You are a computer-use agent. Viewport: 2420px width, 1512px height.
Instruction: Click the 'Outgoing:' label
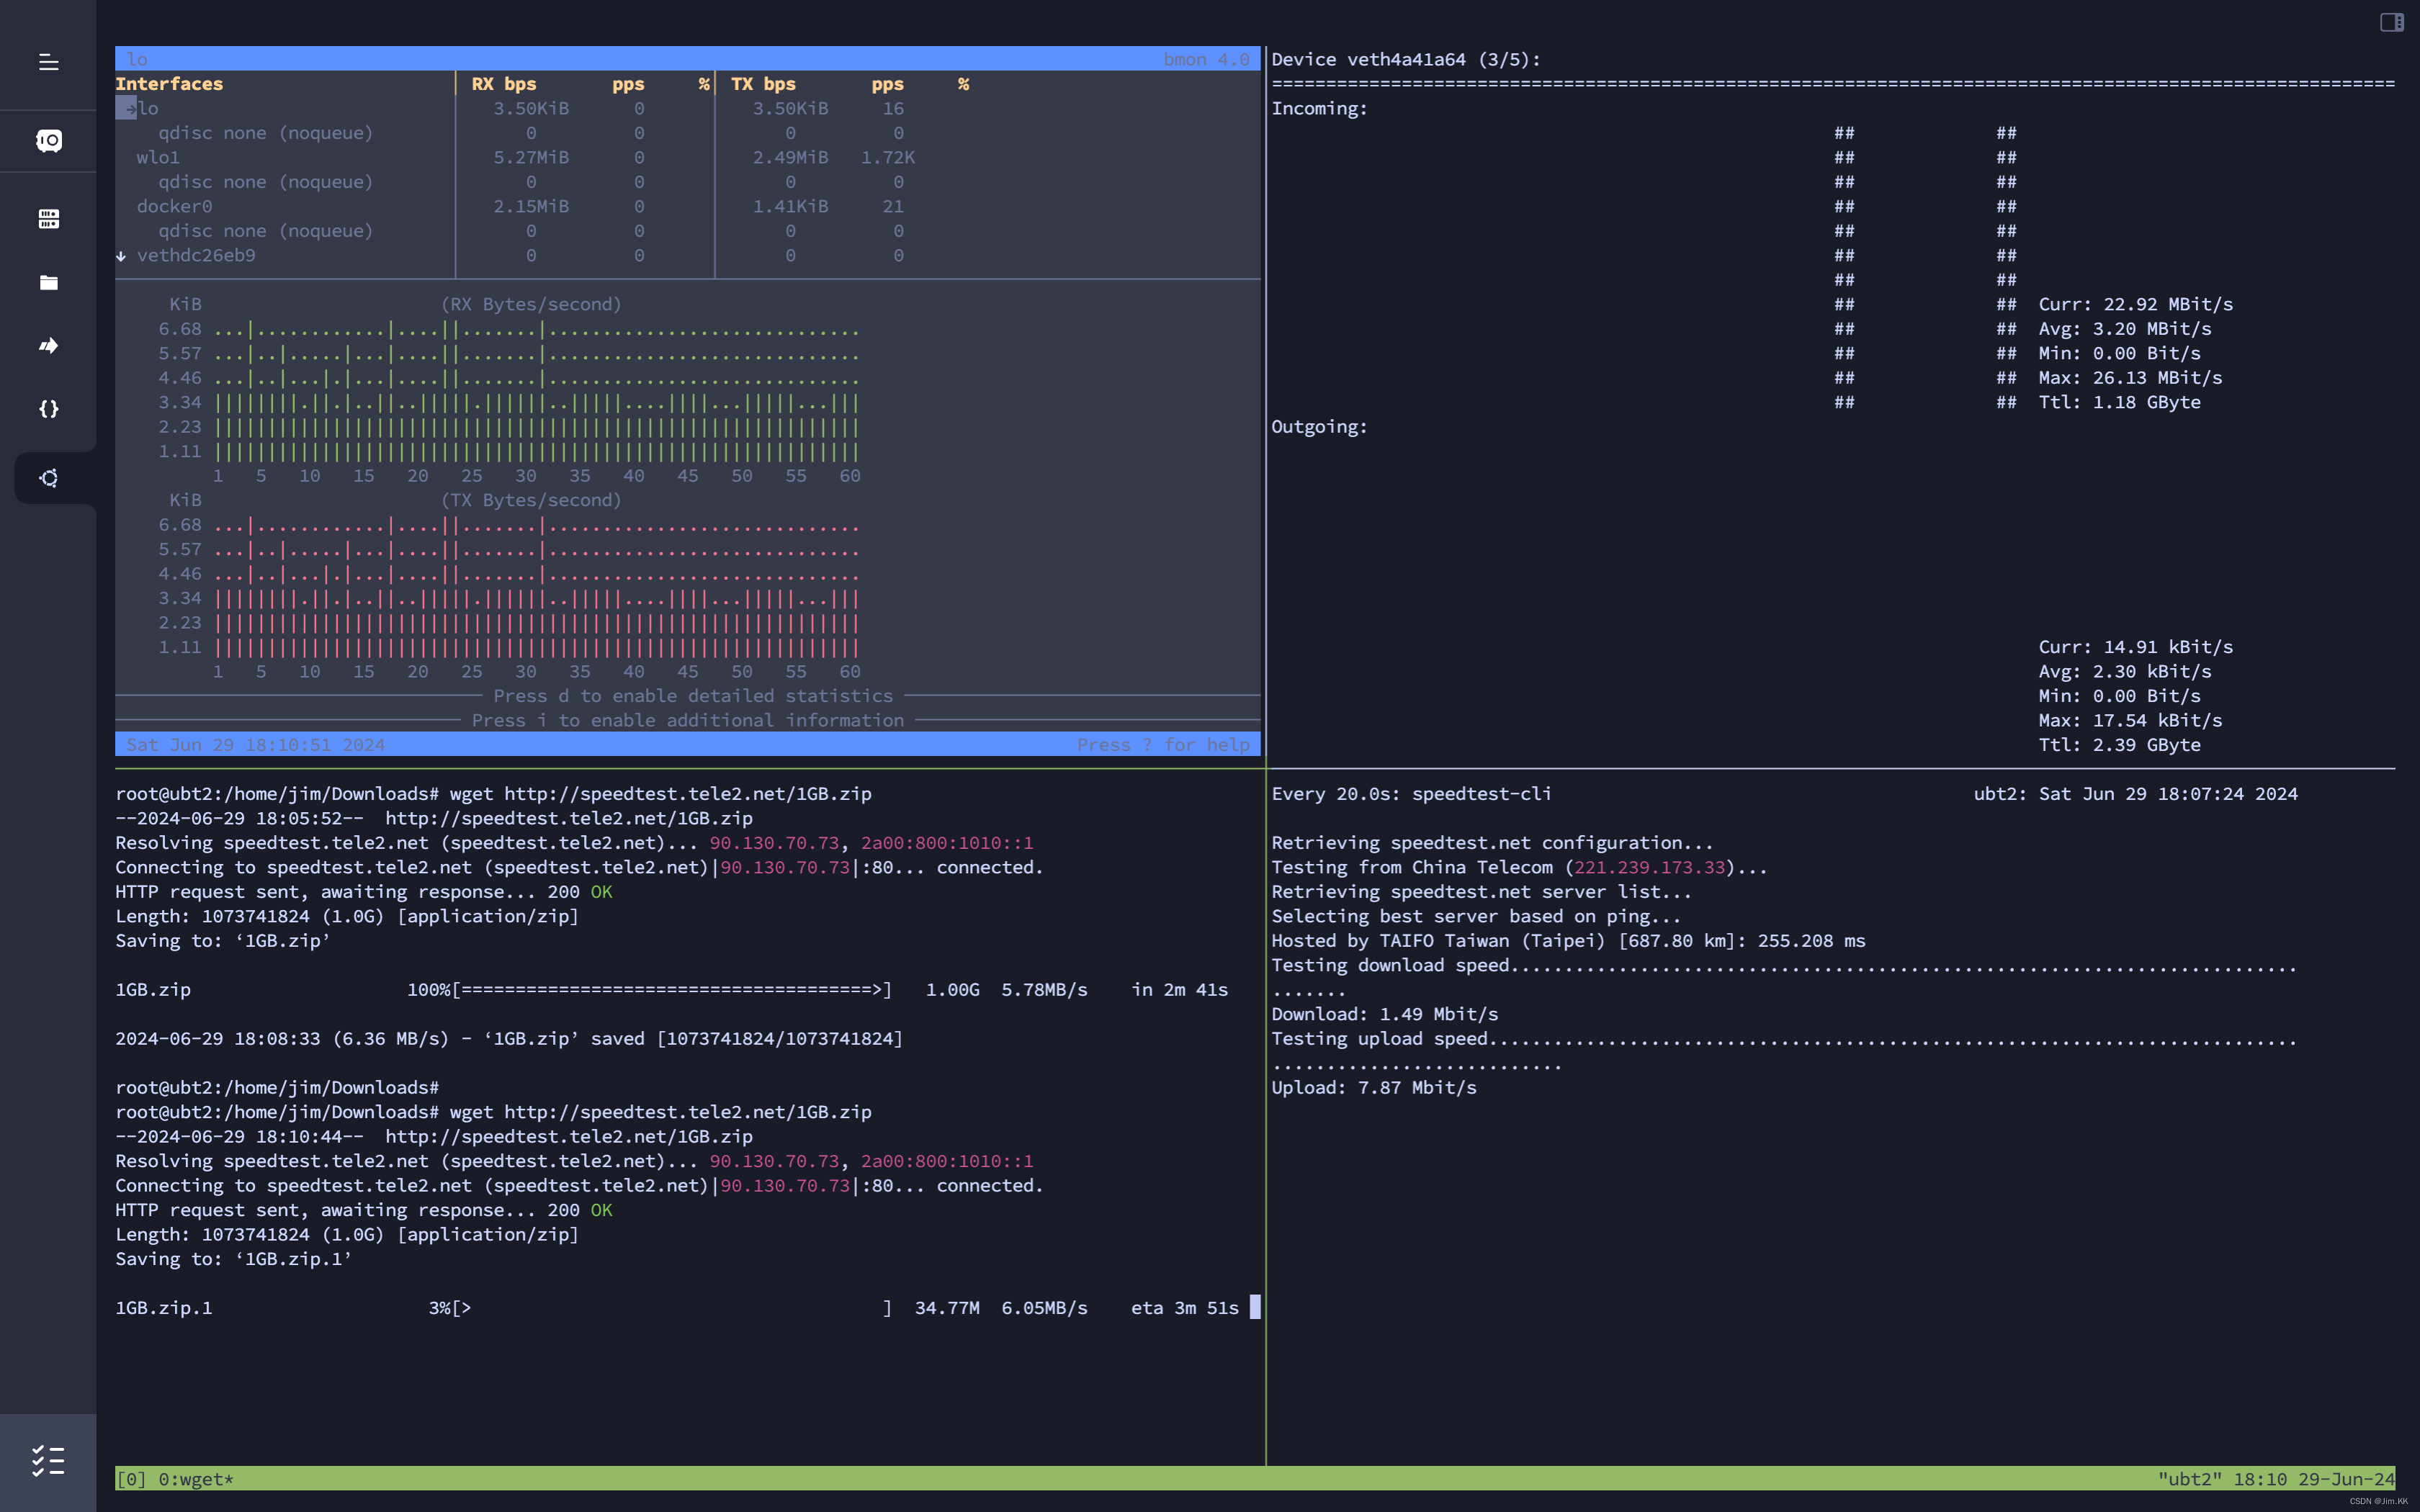coord(1319,427)
